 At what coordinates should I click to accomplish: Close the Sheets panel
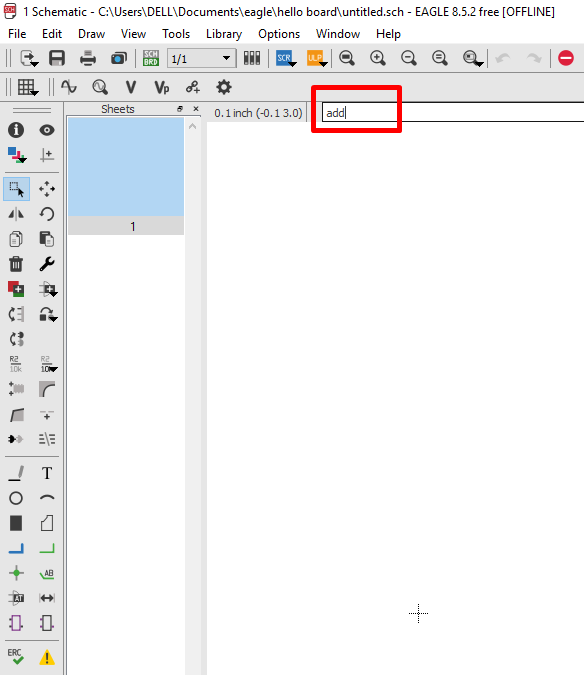tap(196, 109)
